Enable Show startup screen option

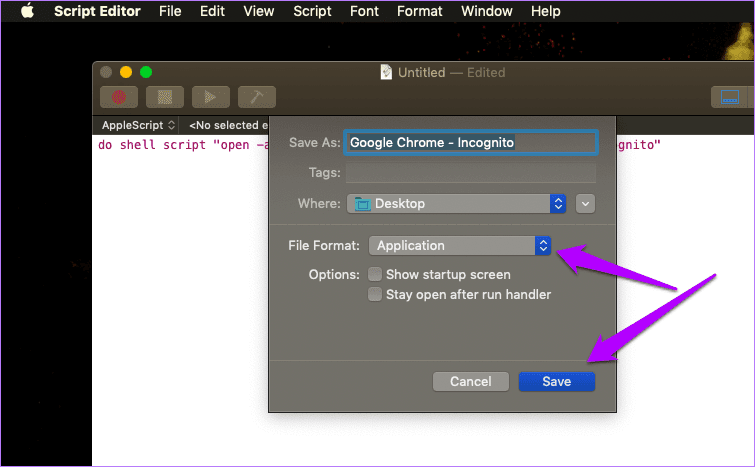375,274
